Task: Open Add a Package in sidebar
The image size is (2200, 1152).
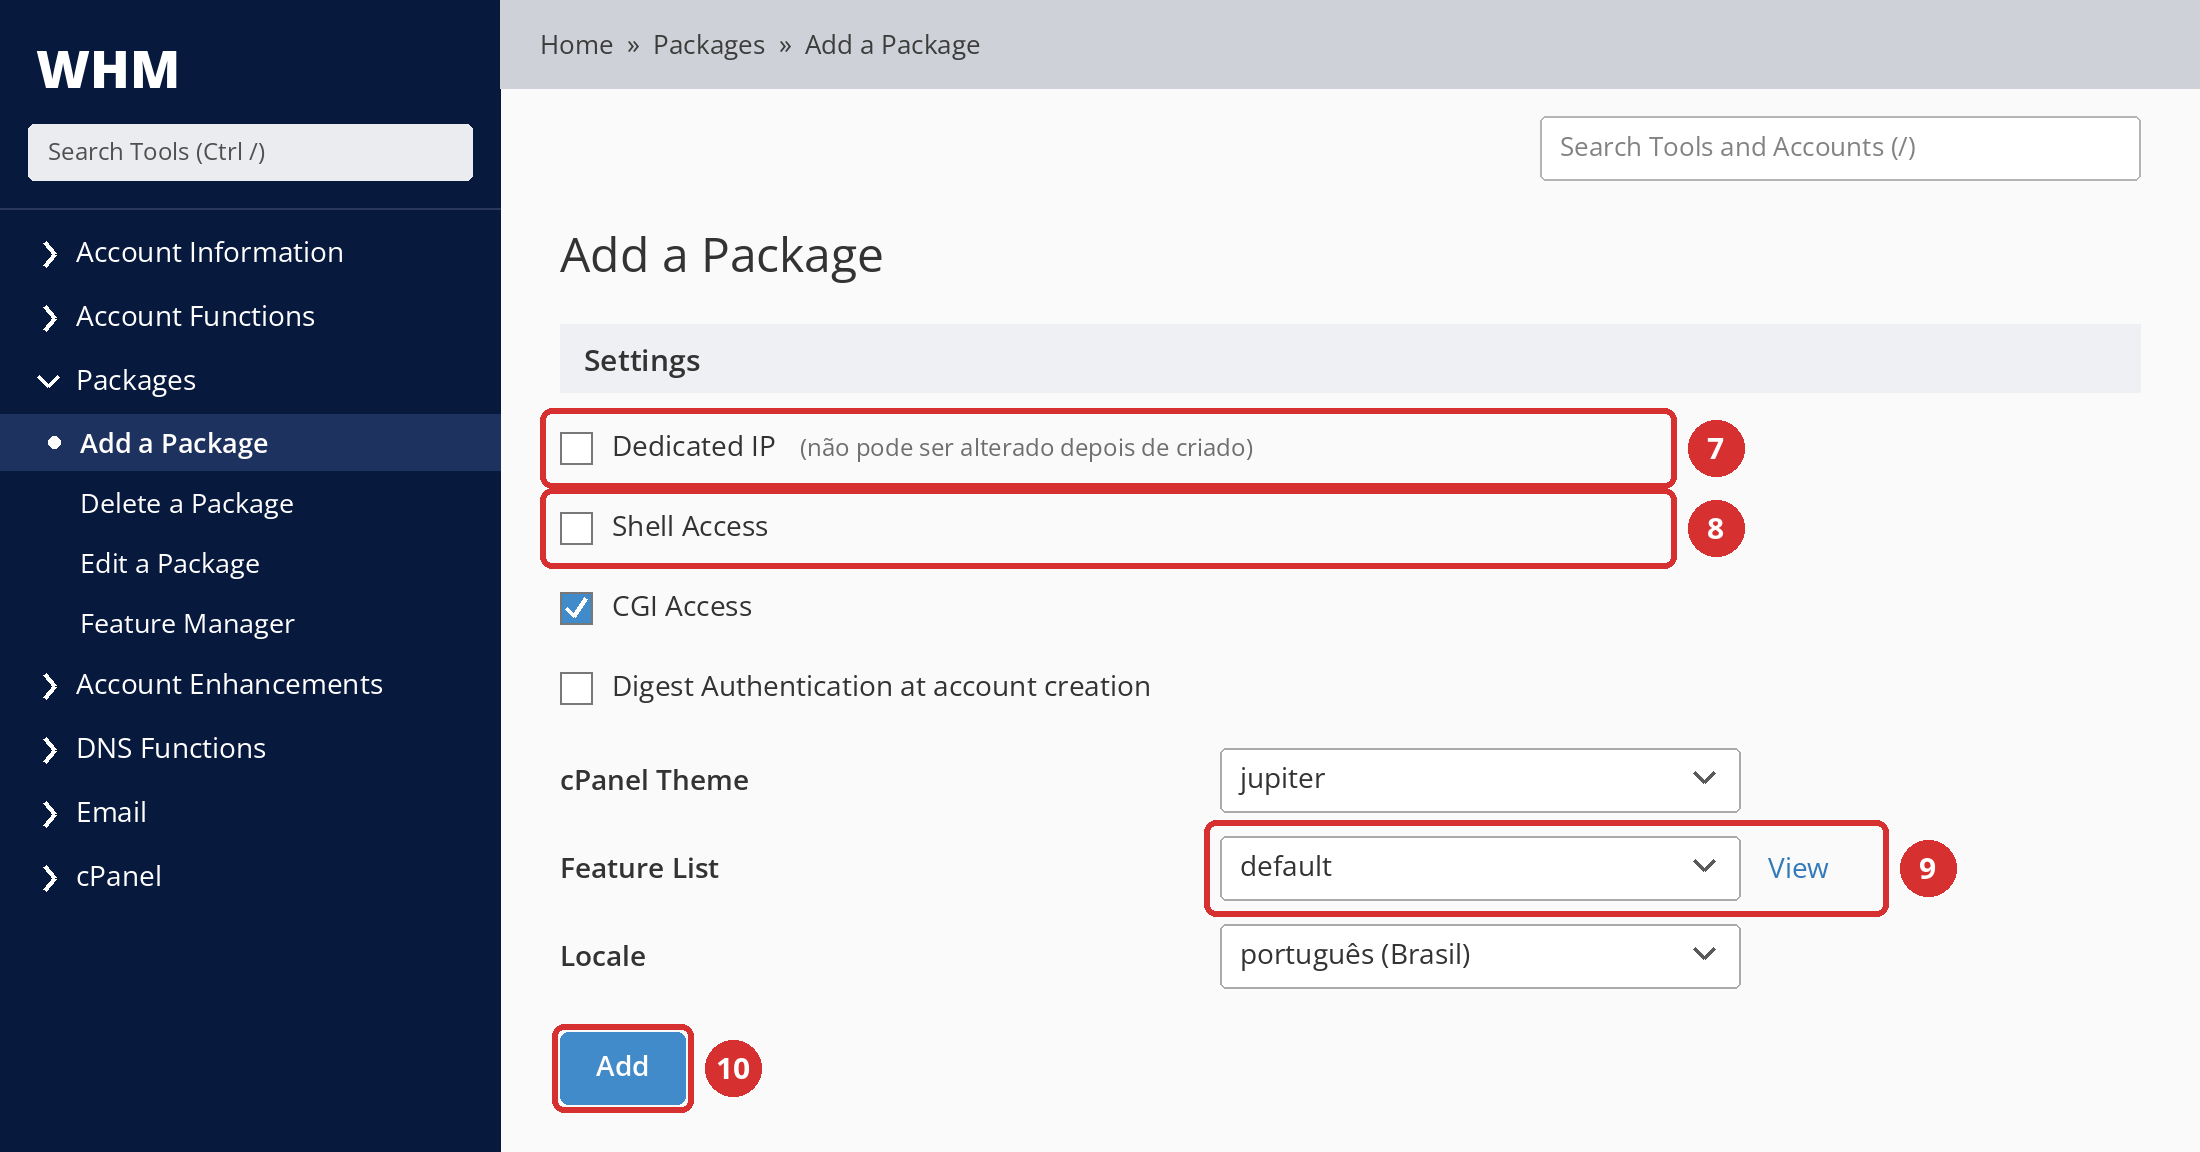Action: 250,443
